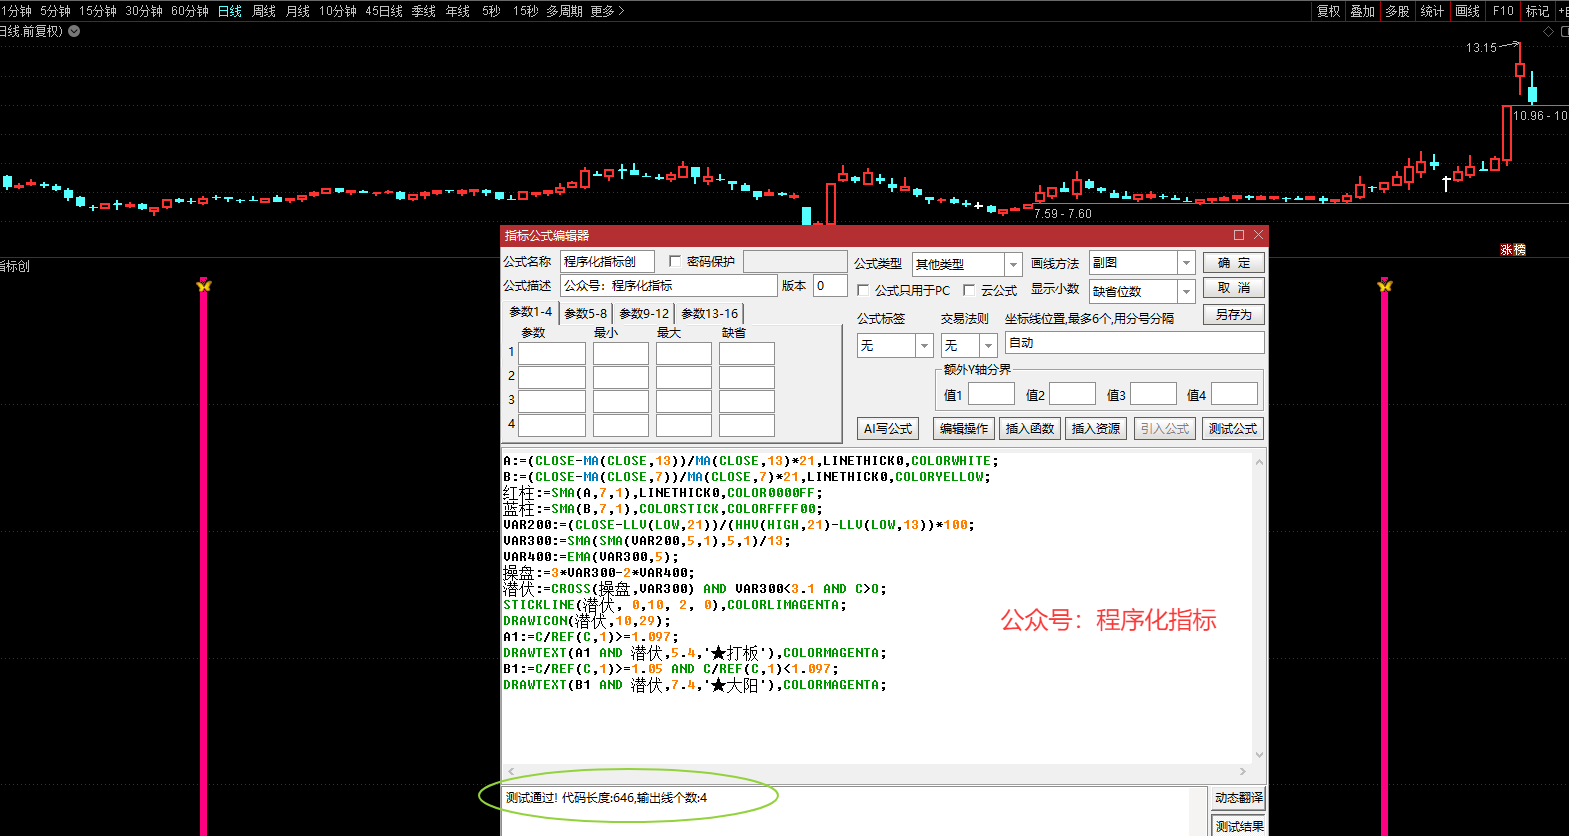Toggle the 云公式 checkbox
This screenshot has width=1569, height=836.
point(969,290)
